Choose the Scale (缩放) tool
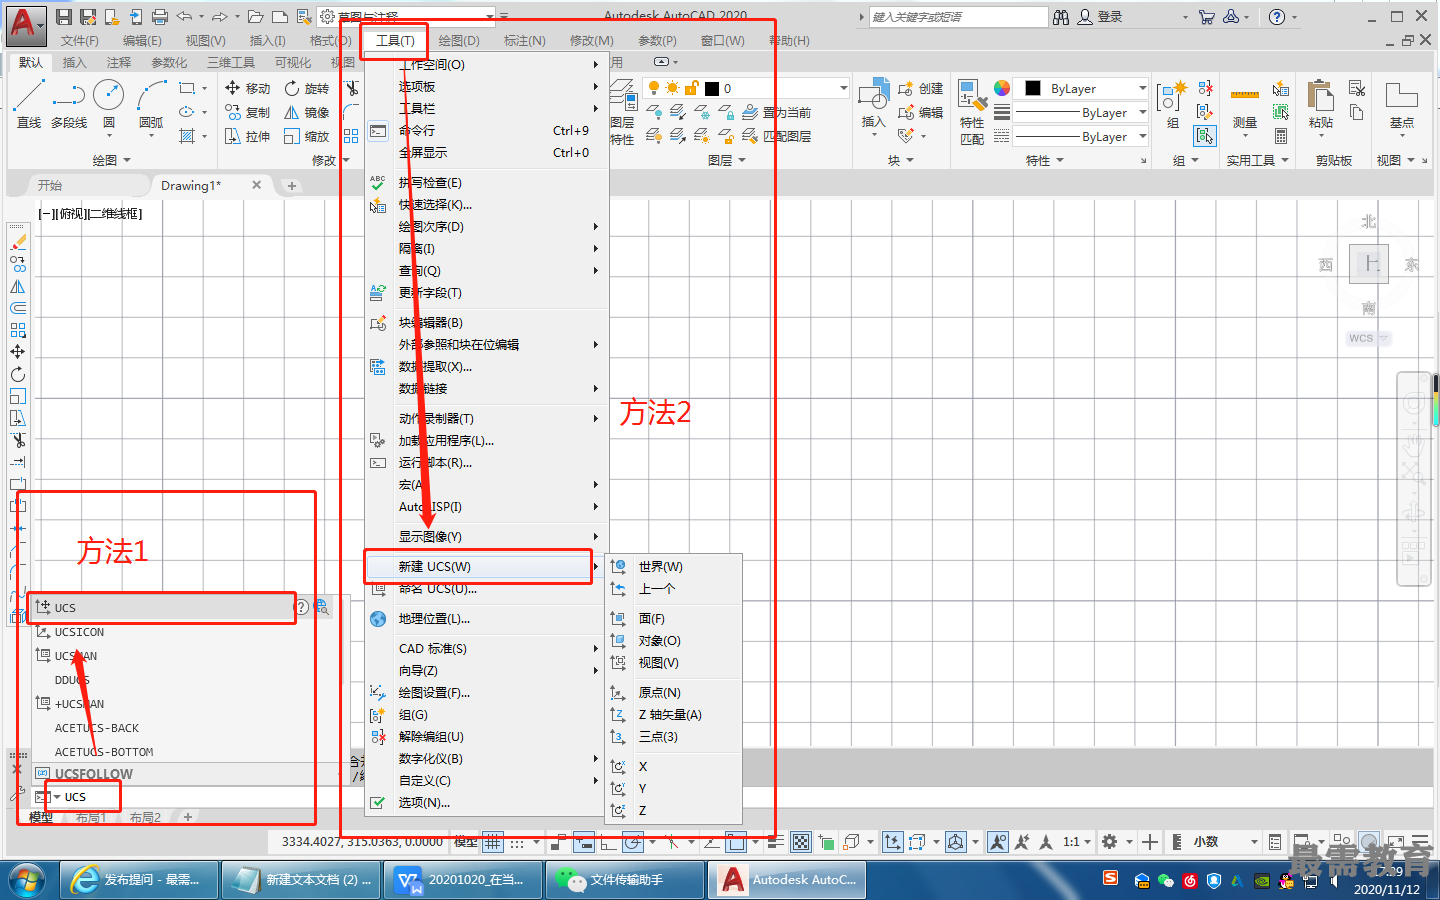Screen dimensions: 1440x900 coord(306,136)
